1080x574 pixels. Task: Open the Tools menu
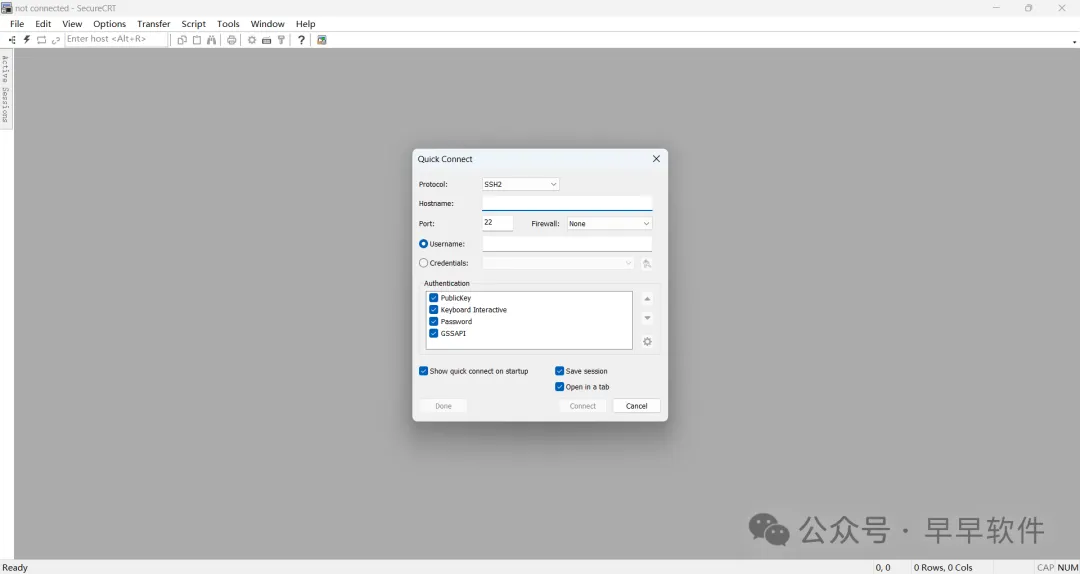(228, 23)
